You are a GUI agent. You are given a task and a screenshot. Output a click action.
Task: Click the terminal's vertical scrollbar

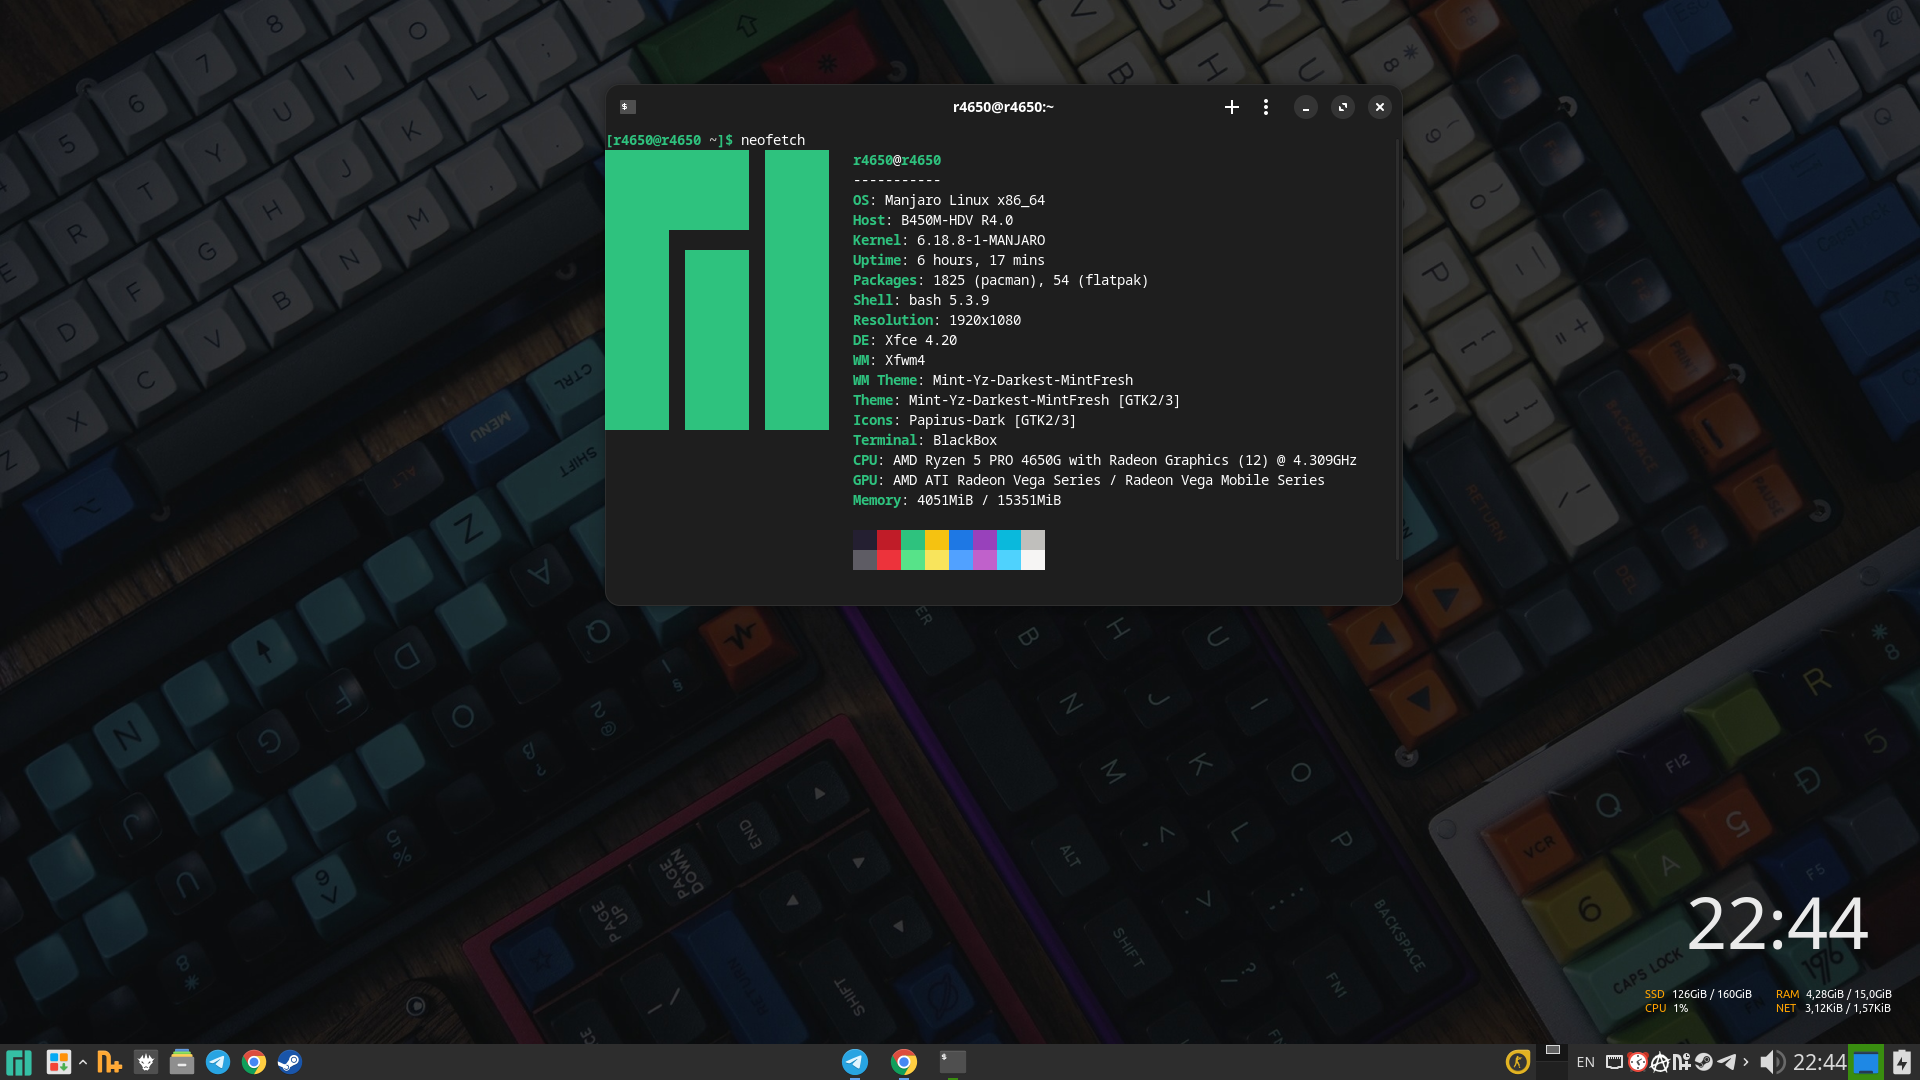(x=1397, y=350)
